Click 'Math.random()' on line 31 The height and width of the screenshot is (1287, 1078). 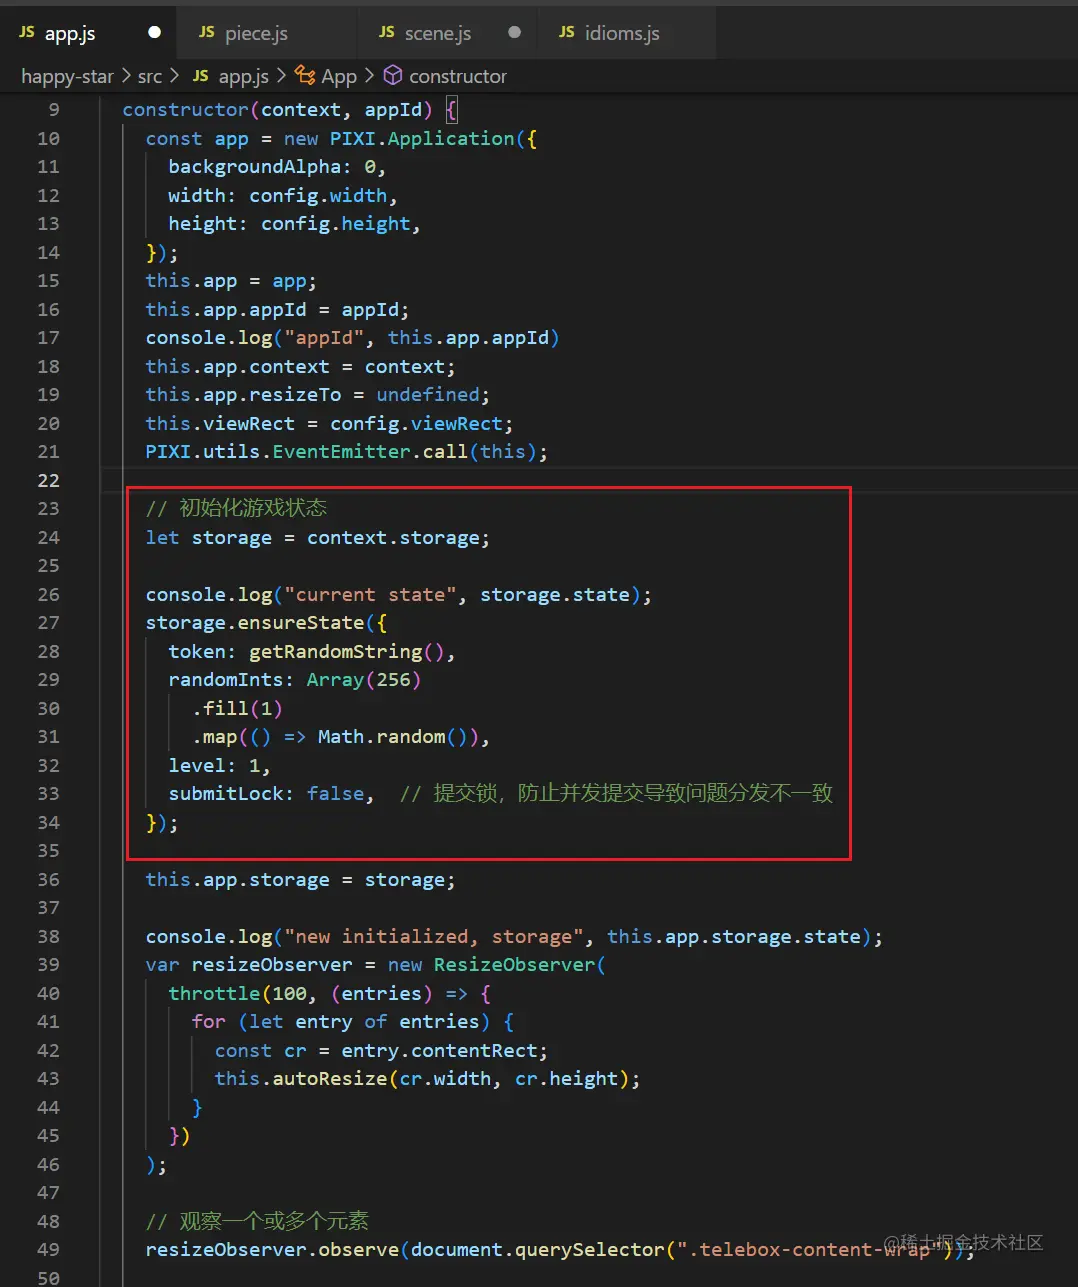click(x=392, y=737)
